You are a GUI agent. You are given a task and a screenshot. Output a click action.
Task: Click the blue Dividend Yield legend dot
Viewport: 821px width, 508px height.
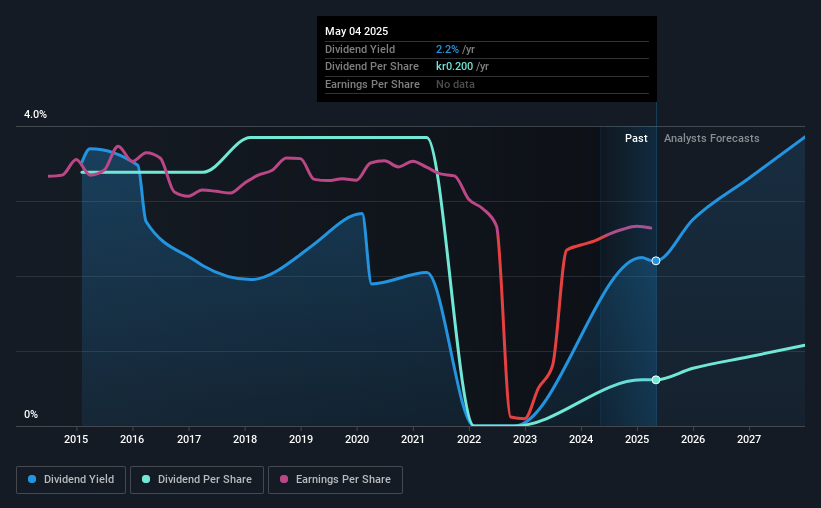[32, 479]
